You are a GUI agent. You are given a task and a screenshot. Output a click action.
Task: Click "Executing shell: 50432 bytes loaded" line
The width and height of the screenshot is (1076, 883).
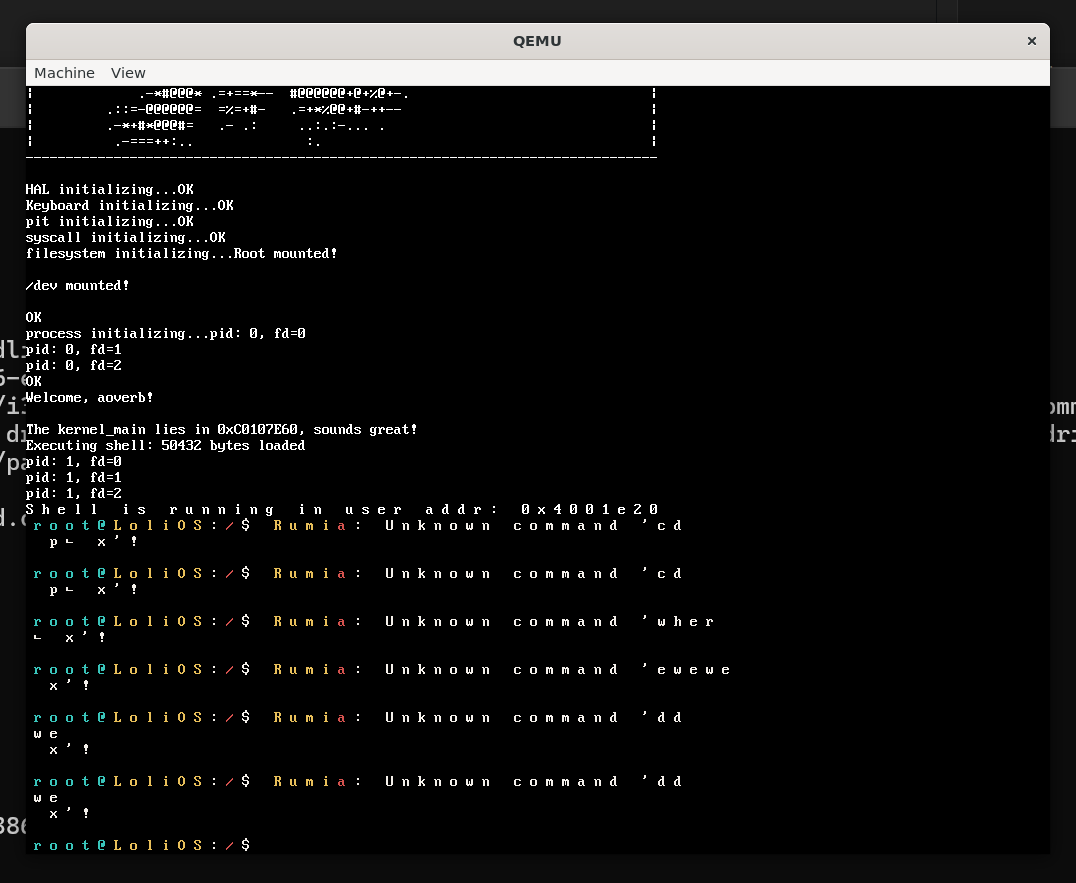click(165, 445)
